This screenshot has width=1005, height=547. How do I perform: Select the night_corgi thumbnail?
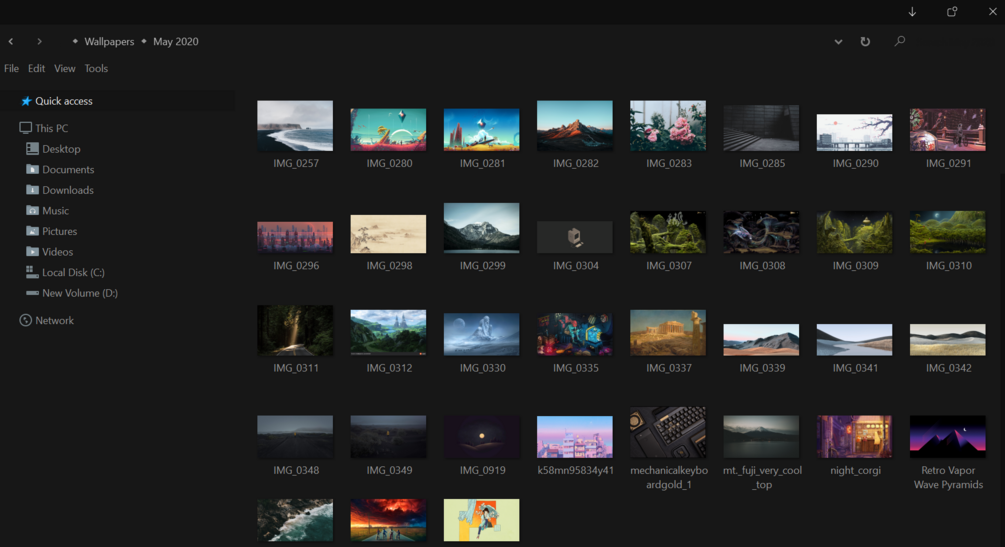click(x=854, y=437)
